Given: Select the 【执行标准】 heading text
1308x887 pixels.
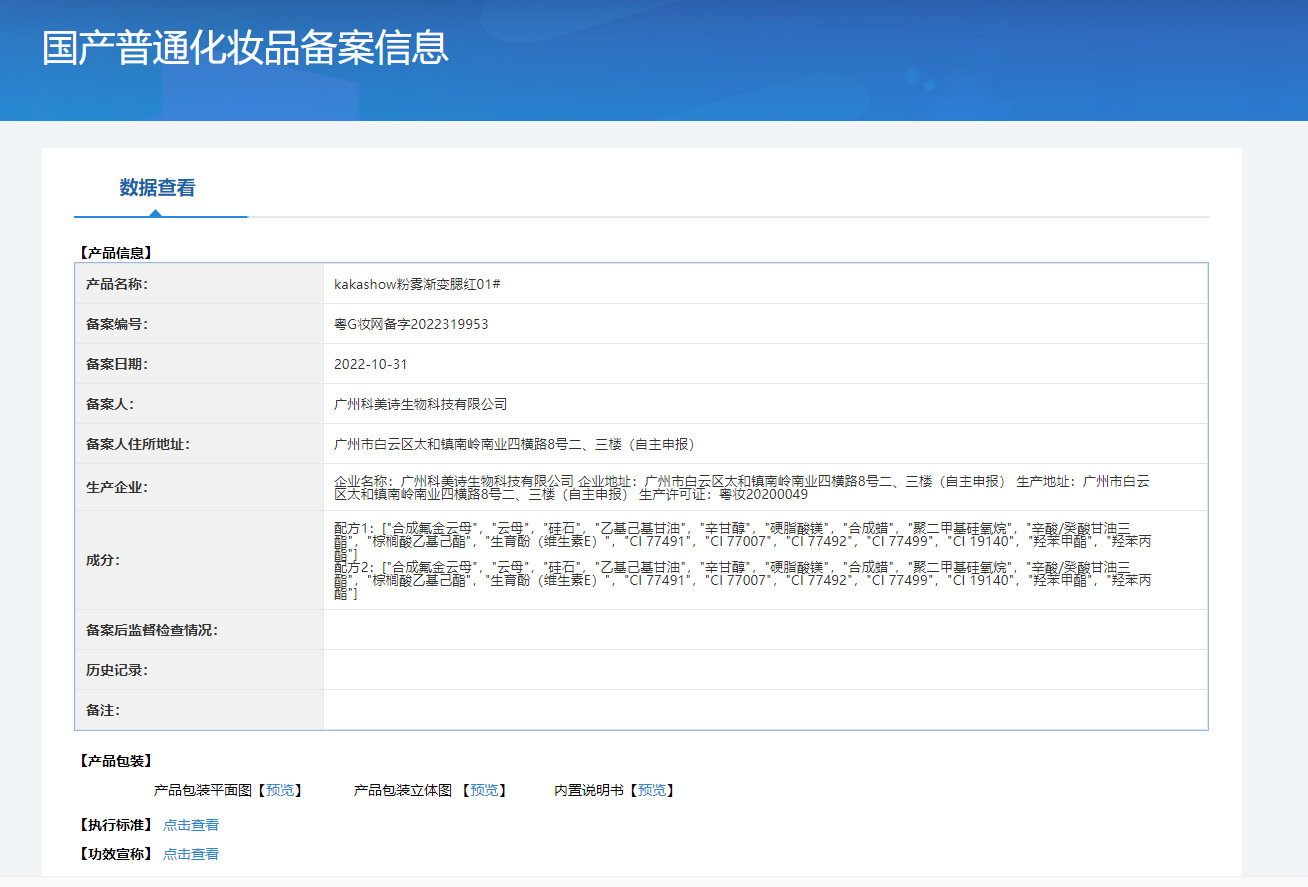Looking at the screenshot, I should tap(114, 825).
